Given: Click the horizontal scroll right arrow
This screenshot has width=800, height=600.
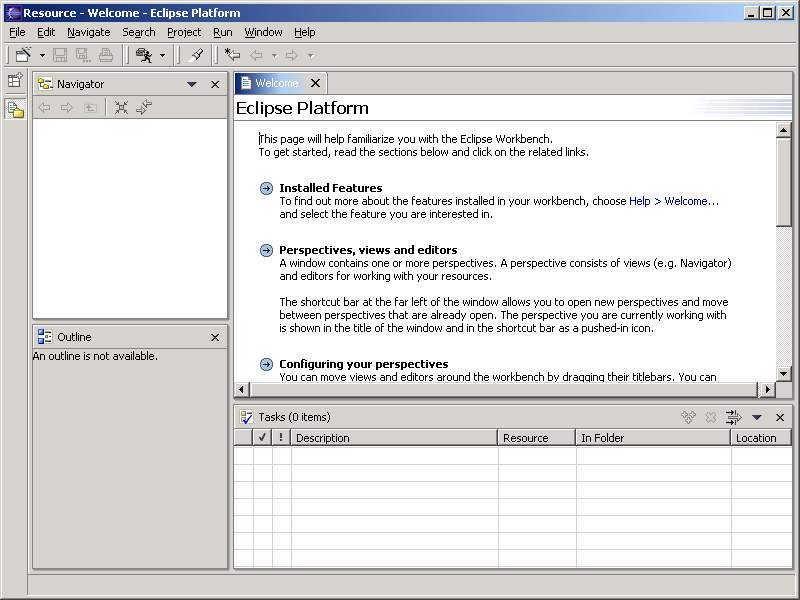Looking at the screenshot, I should 767,390.
